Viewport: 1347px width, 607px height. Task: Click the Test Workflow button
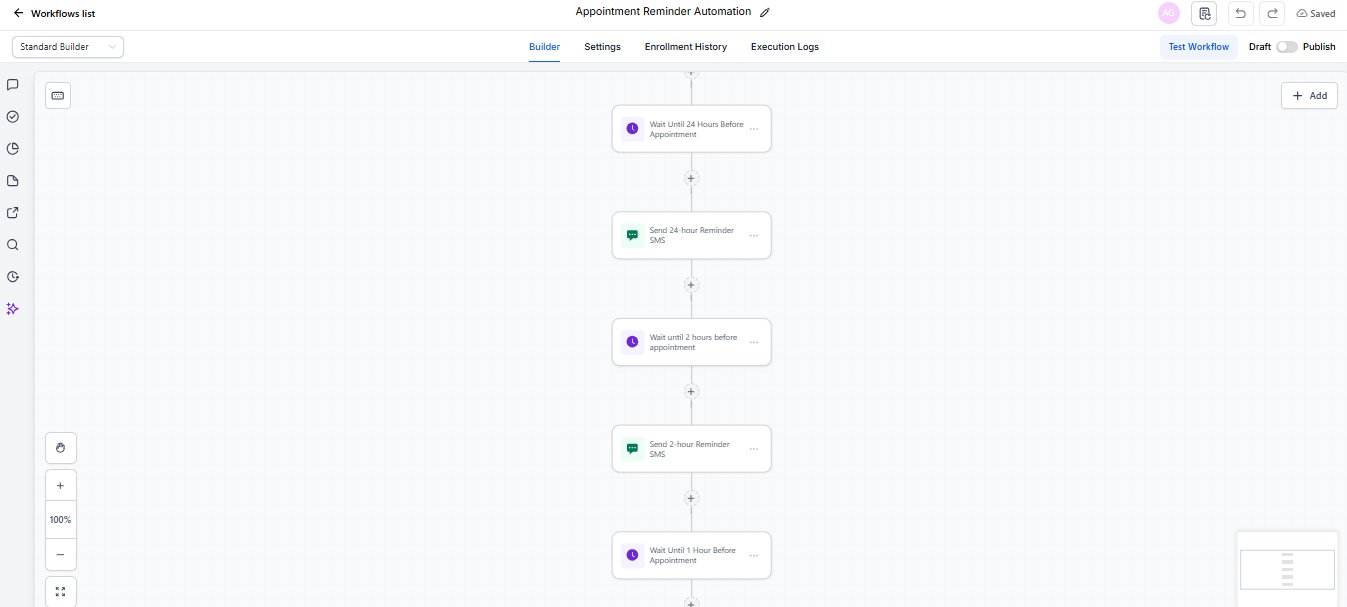pos(1198,47)
